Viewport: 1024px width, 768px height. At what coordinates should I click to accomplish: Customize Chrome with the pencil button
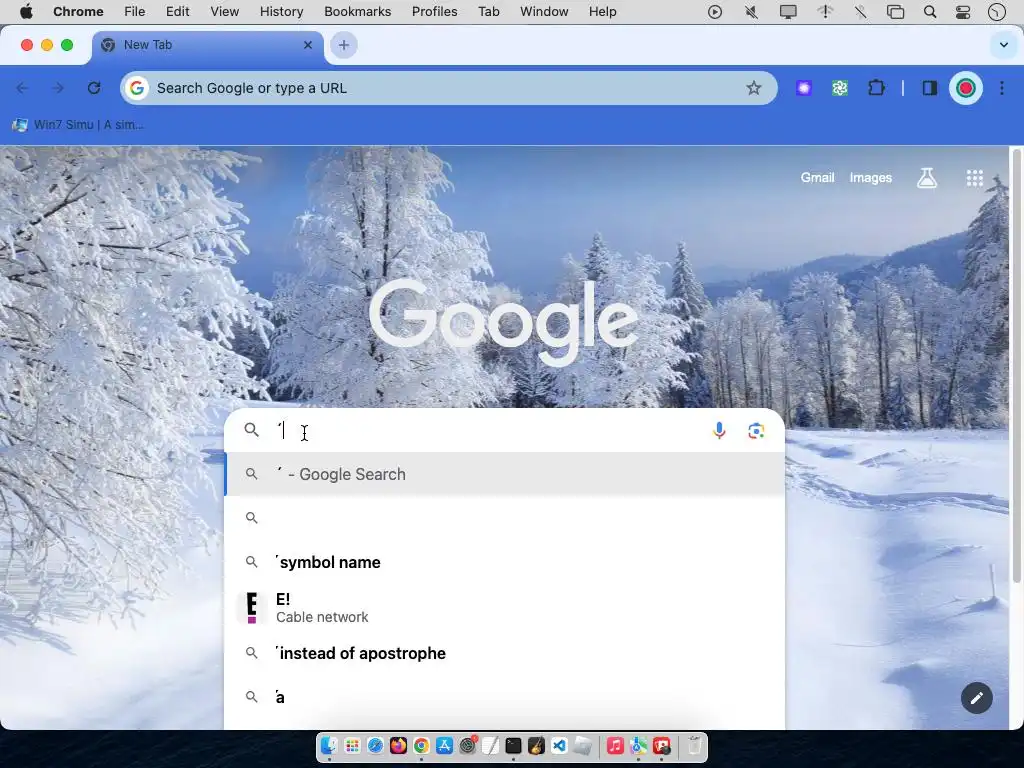coord(976,698)
